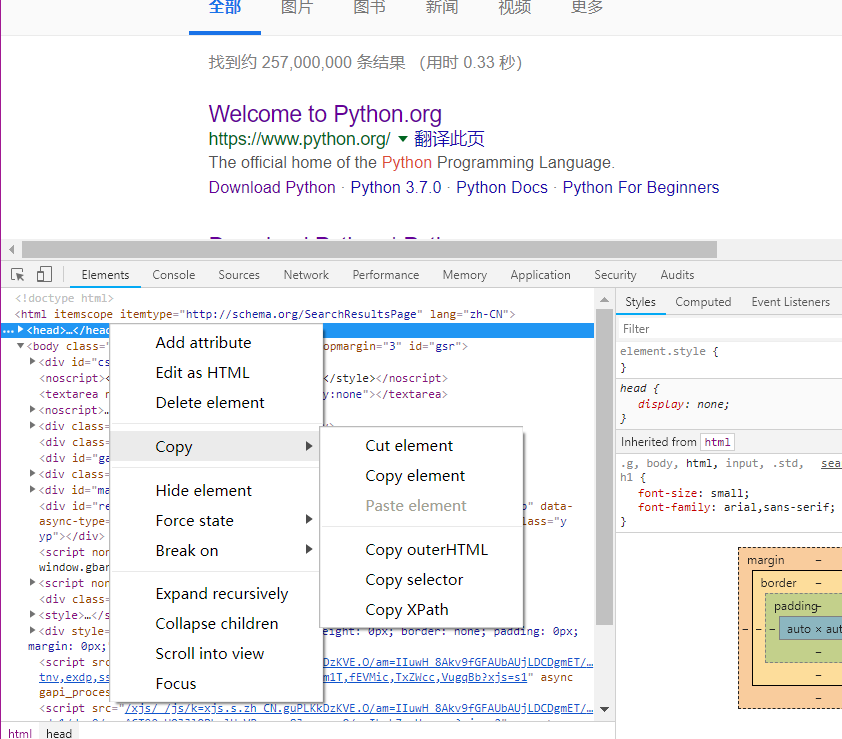Activate the inspect element picker icon
Image resolution: width=842 pixels, height=739 pixels.
(x=18, y=275)
